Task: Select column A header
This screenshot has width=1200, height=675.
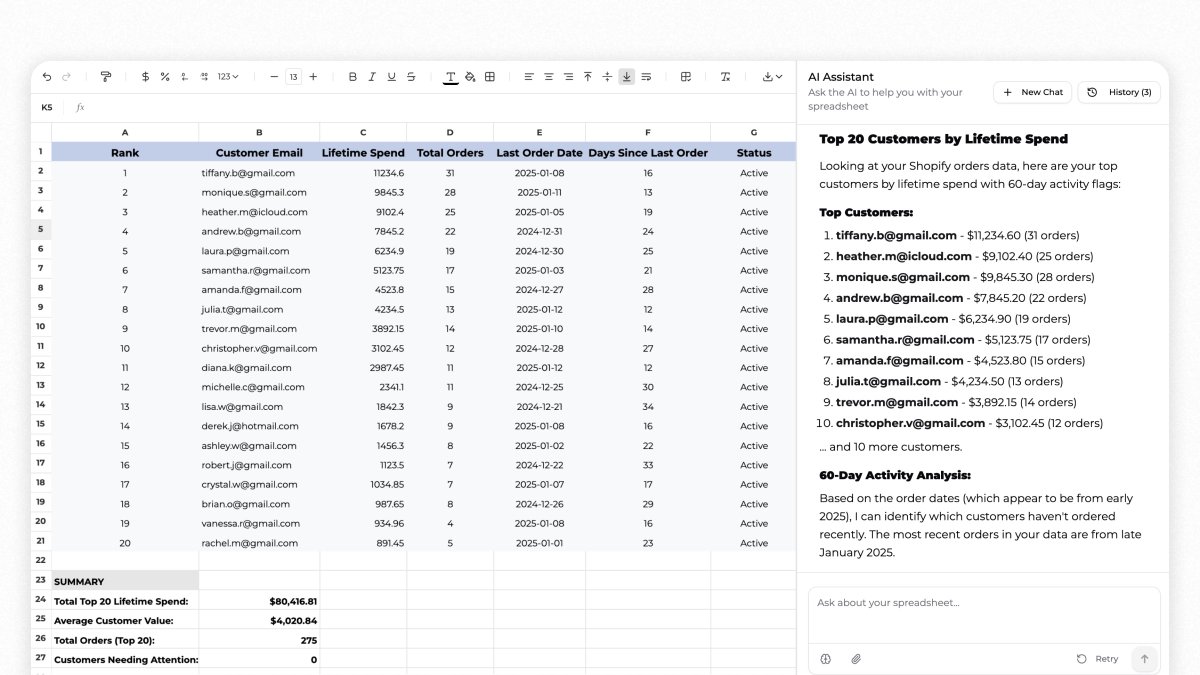Action: (125, 132)
